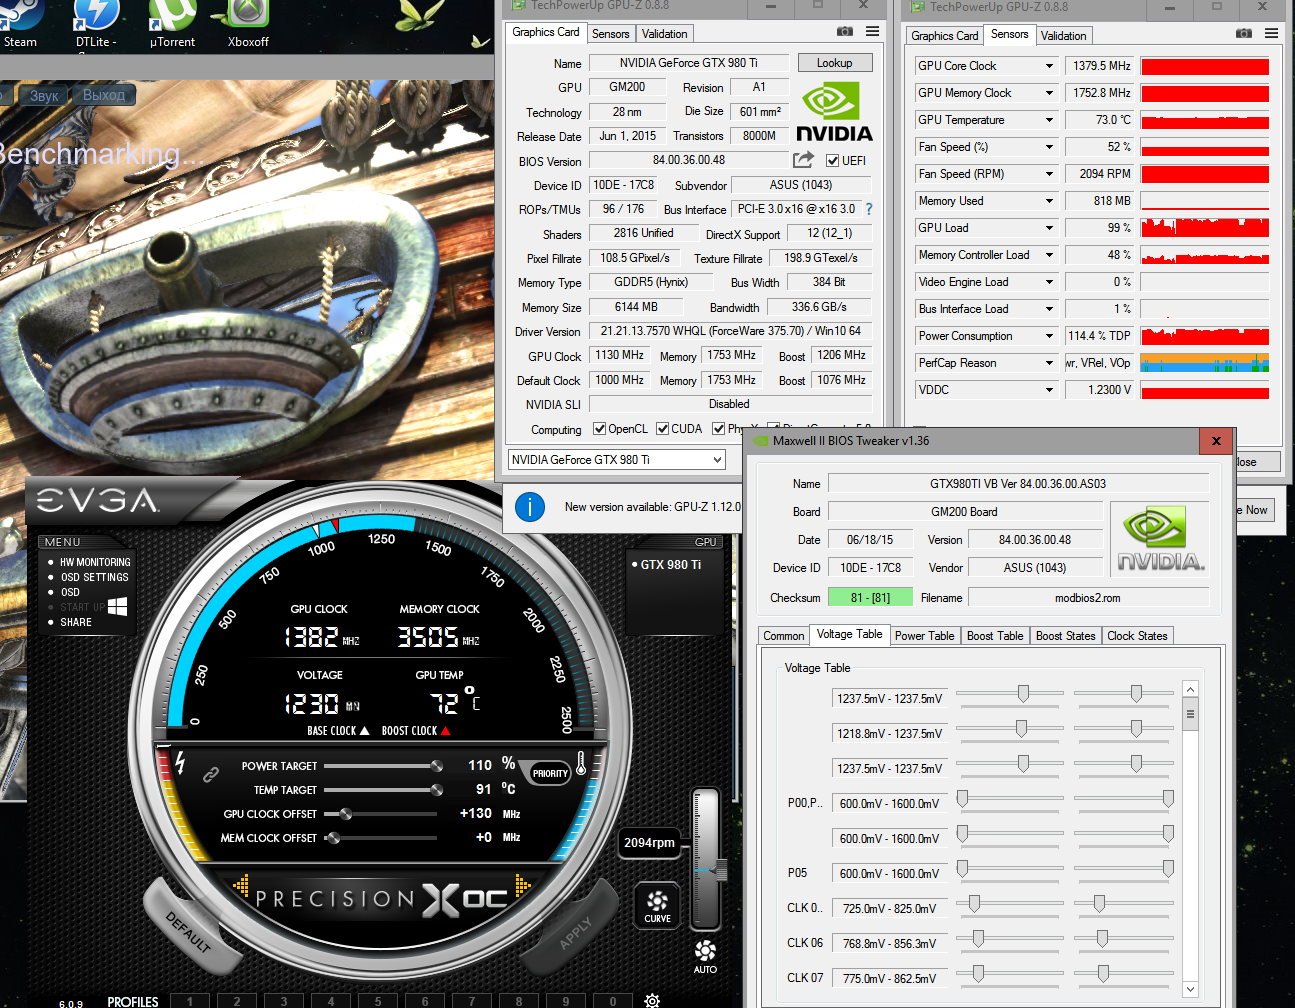Switch to Validation tab in left GPU-Z window
Viewport: 1295px width, 1008px height.
(665, 34)
